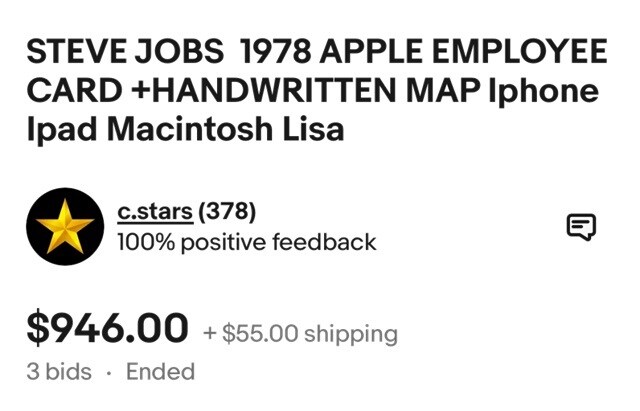The height and width of the screenshot is (411, 640).
Task: Click the + $55.00 shipping cost text
Action: 300,333
